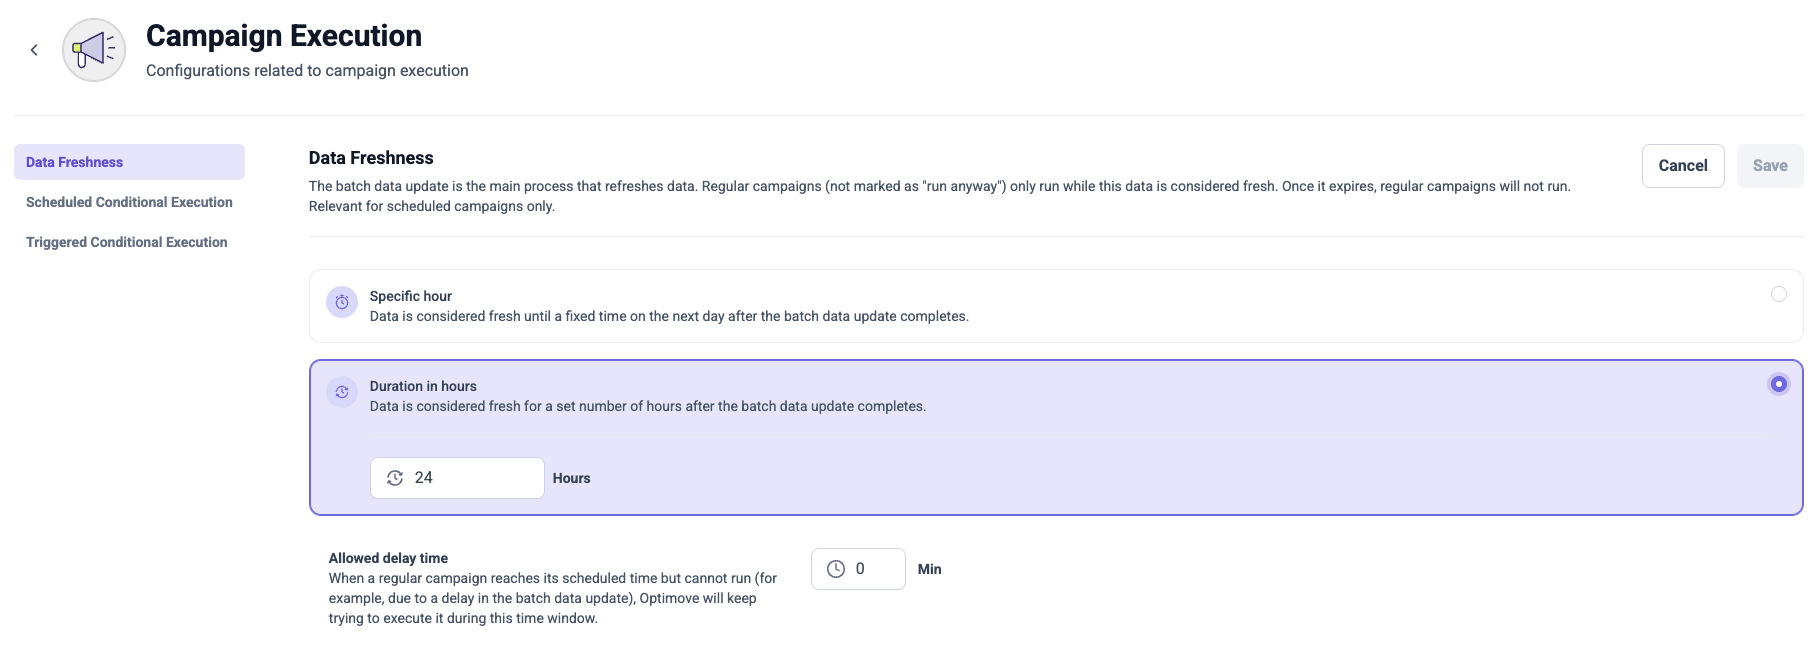The width and height of the screenshot is (1818, 649).
Task: Choose the Duration in hours option card
Action: tap(1056, 438)
